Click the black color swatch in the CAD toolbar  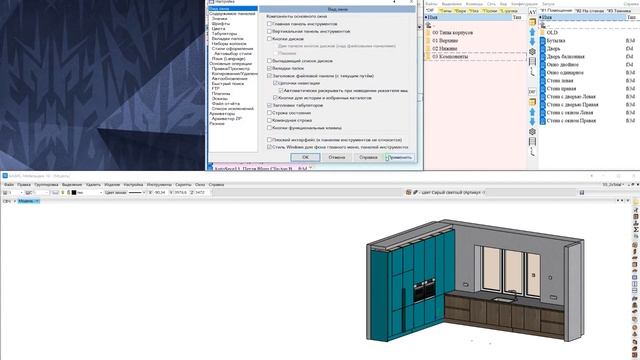point(74,193)
